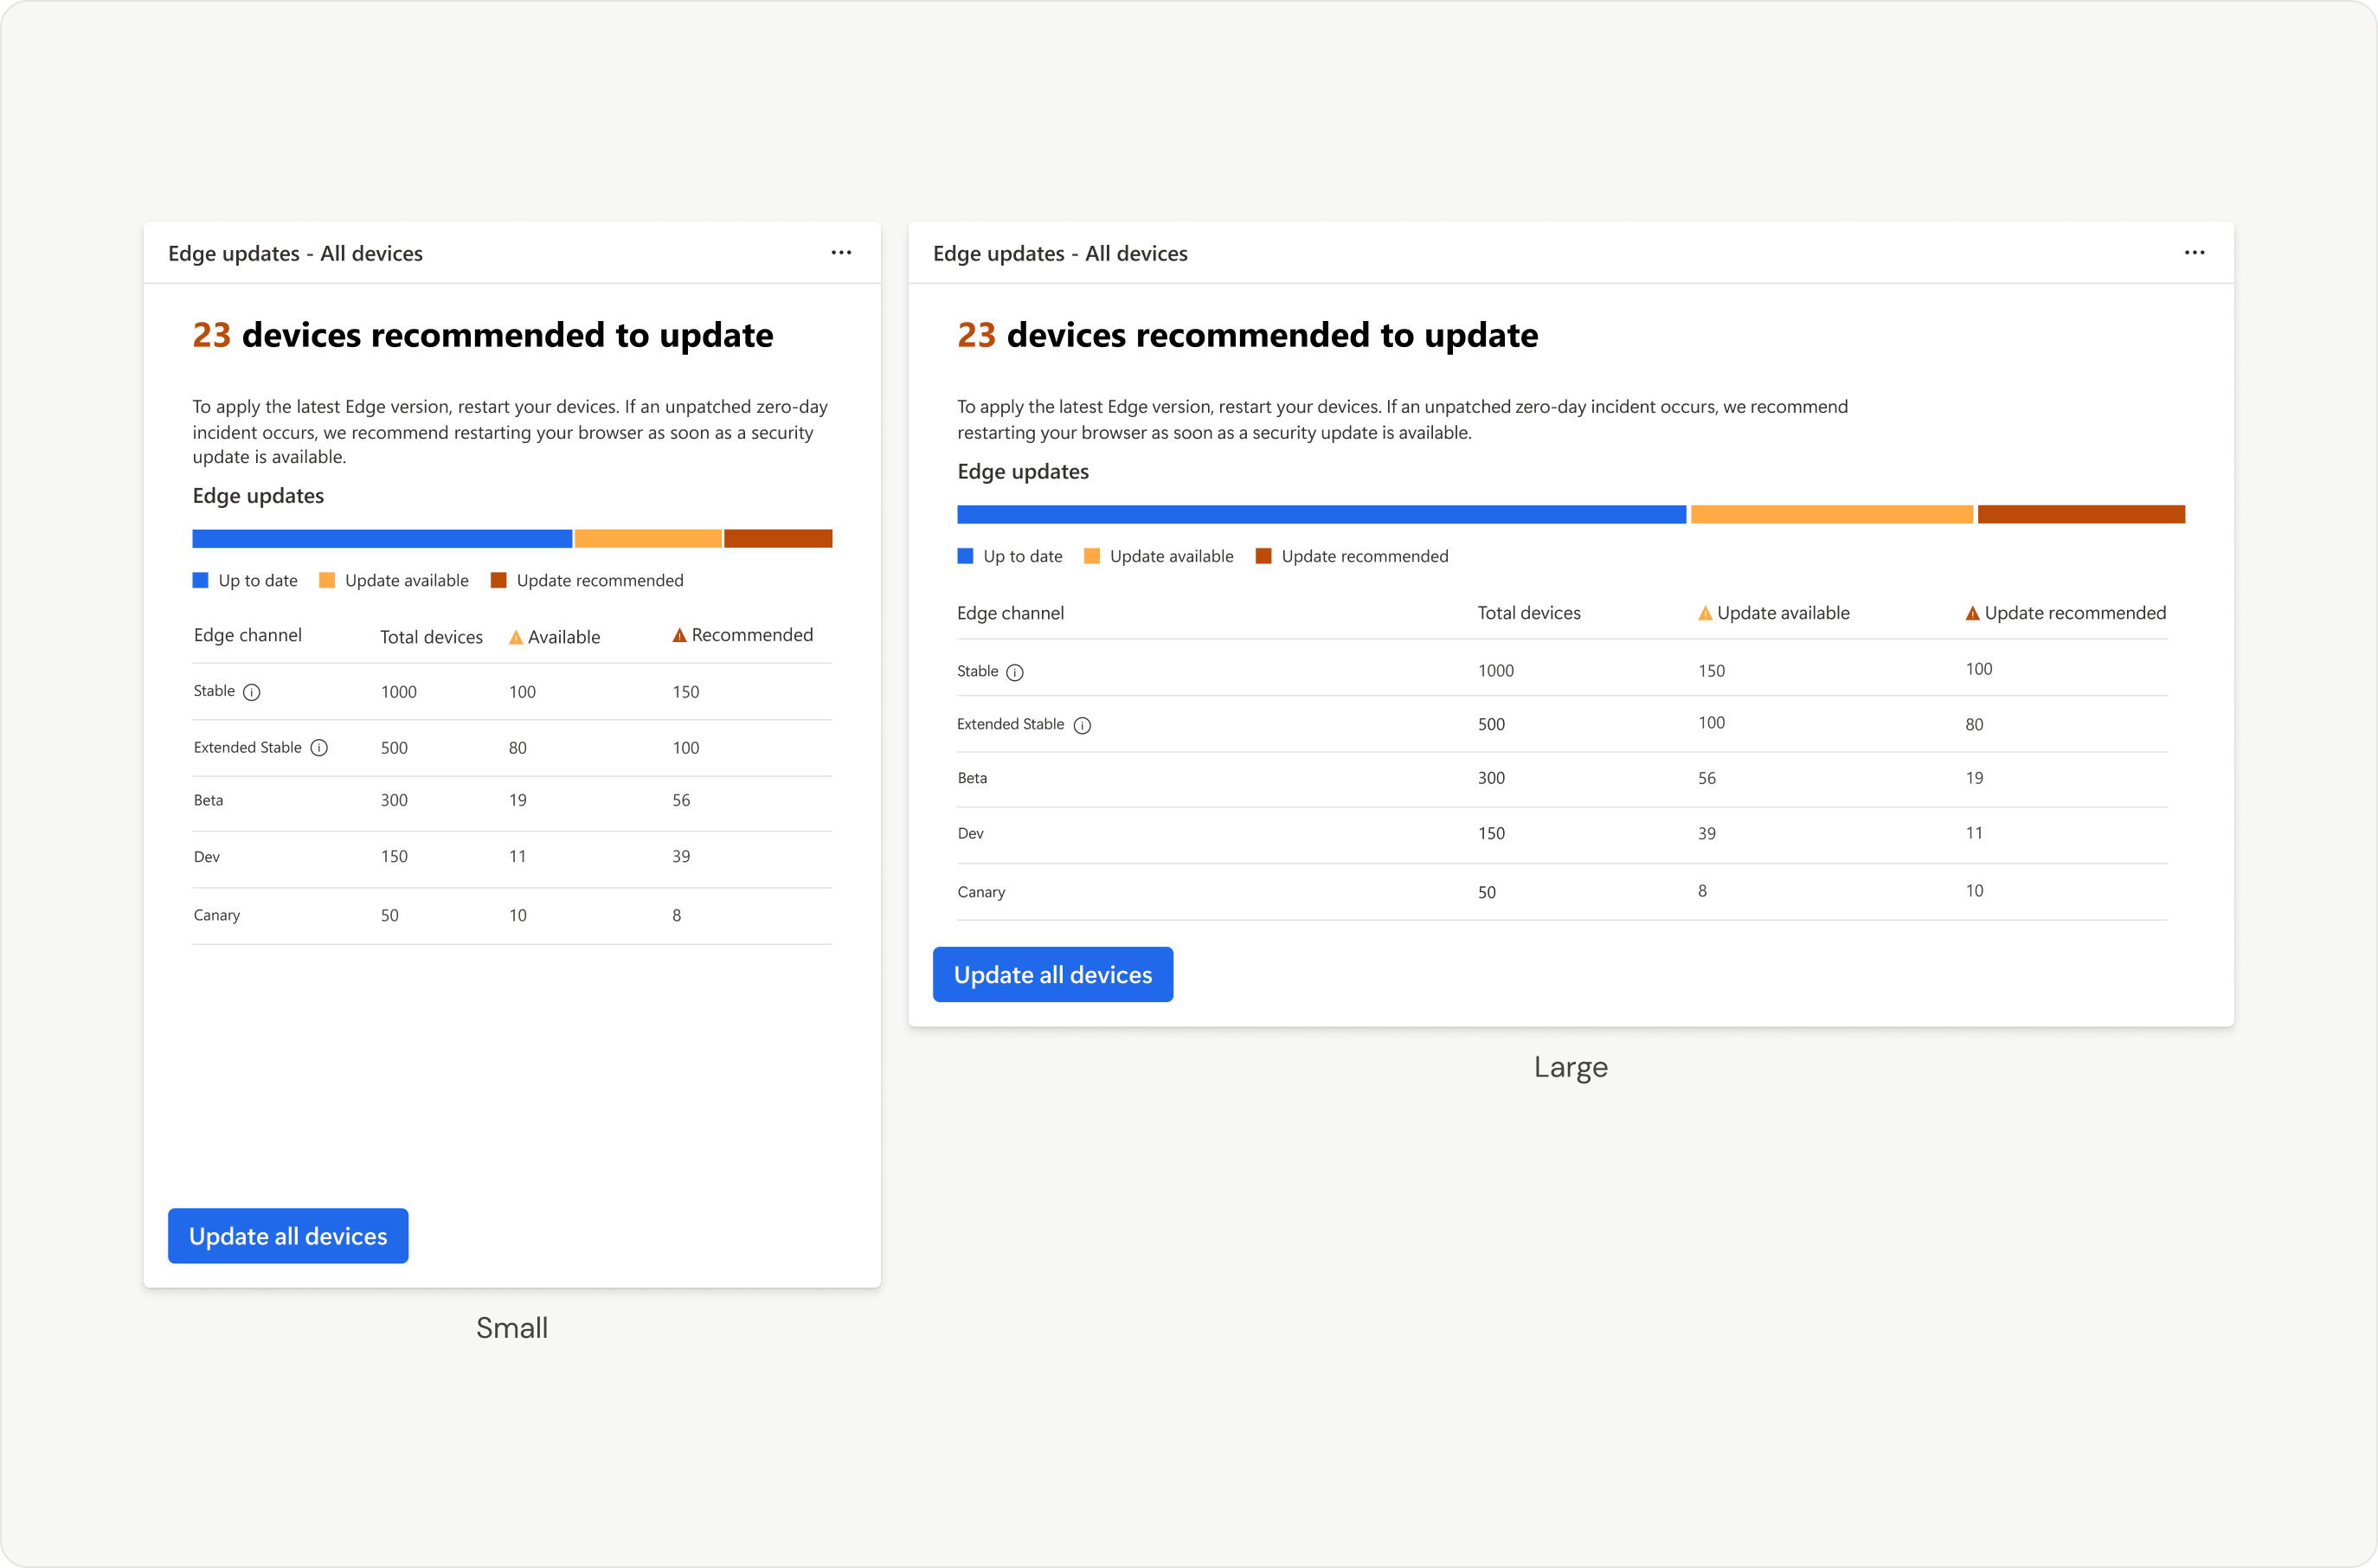Click dark orange Update recommended legend swatch in Small card
Screen dimensions: 2378x1568
[498, 580]
